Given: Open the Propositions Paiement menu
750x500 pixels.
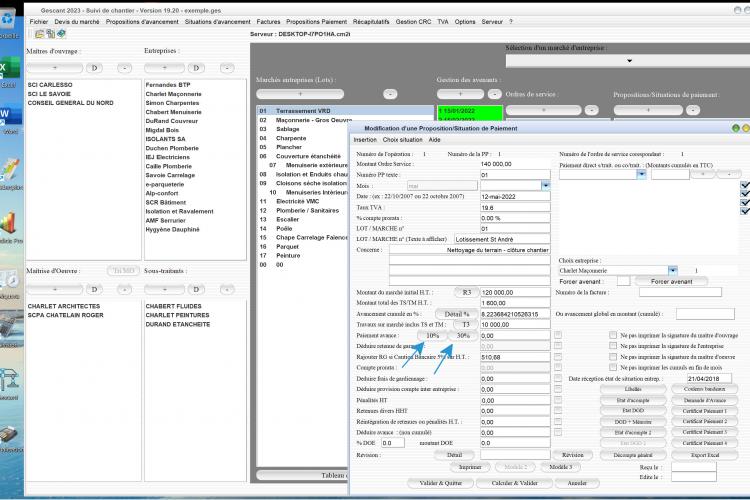Looking at the screenshot, I should pyautogui.click(x=316, y=22).
